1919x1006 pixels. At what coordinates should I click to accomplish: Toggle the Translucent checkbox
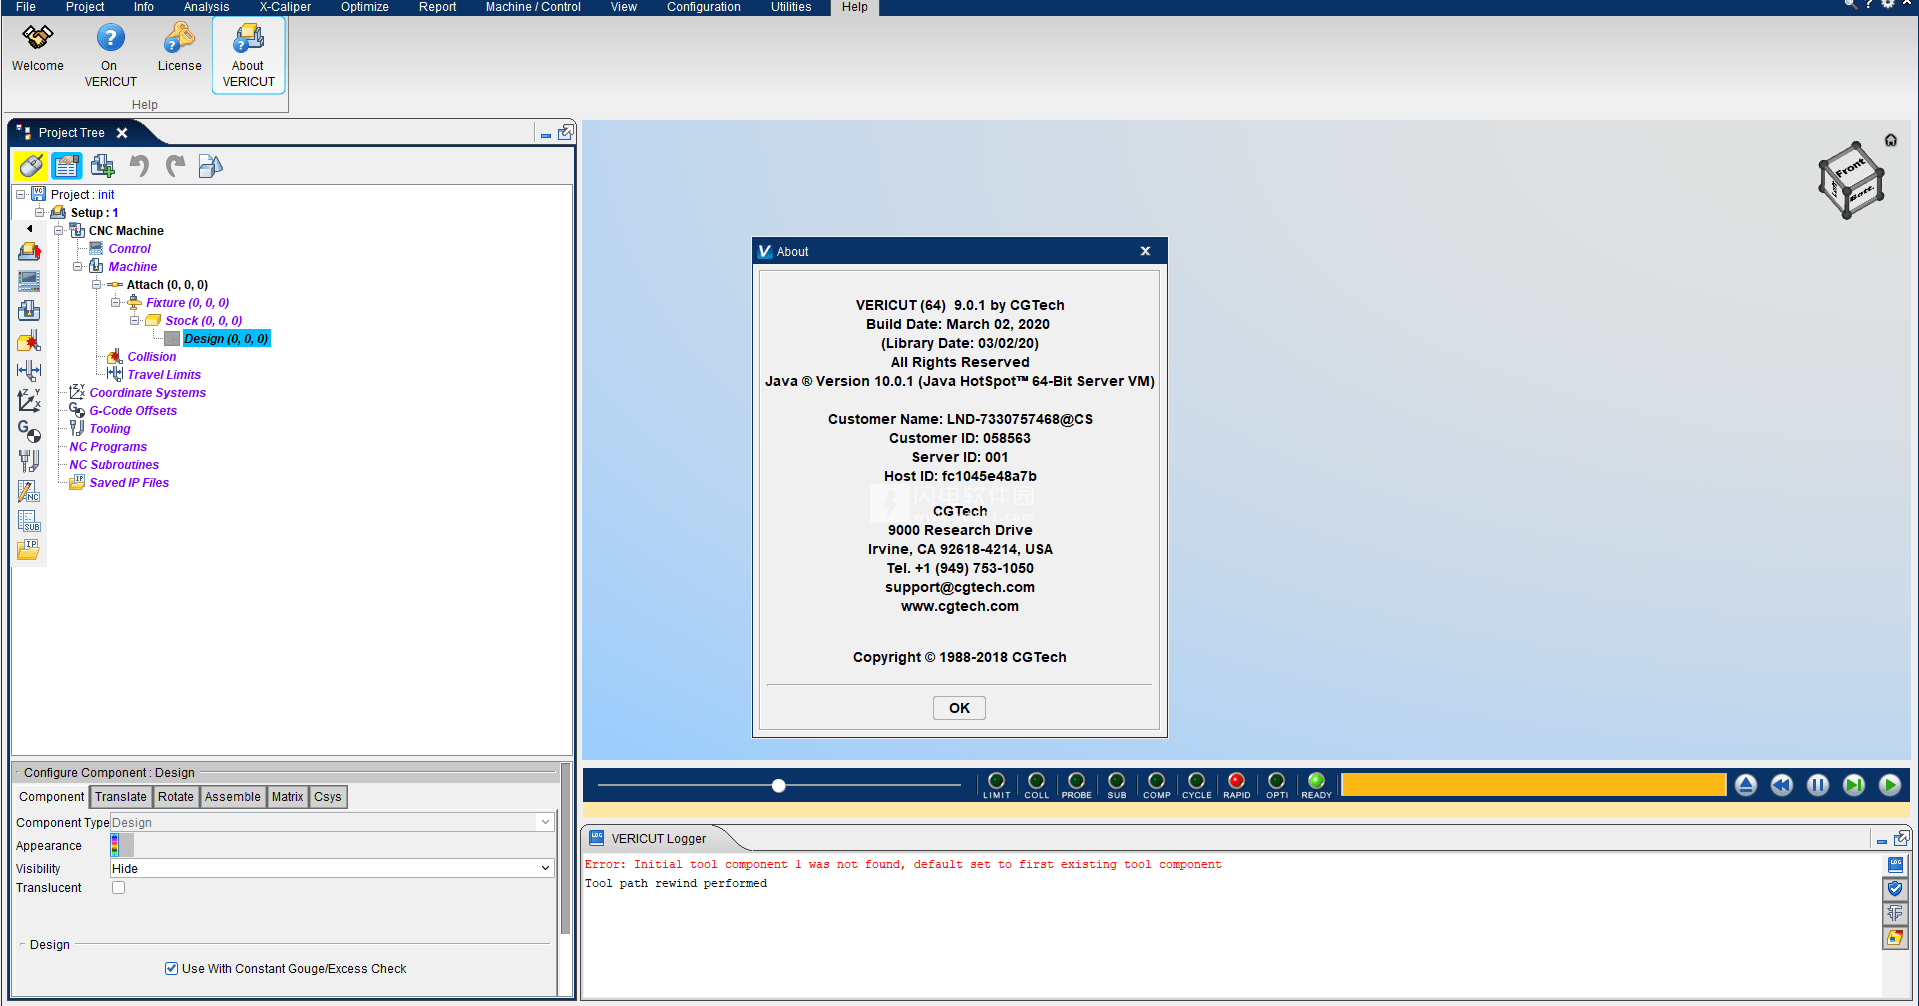119,888
